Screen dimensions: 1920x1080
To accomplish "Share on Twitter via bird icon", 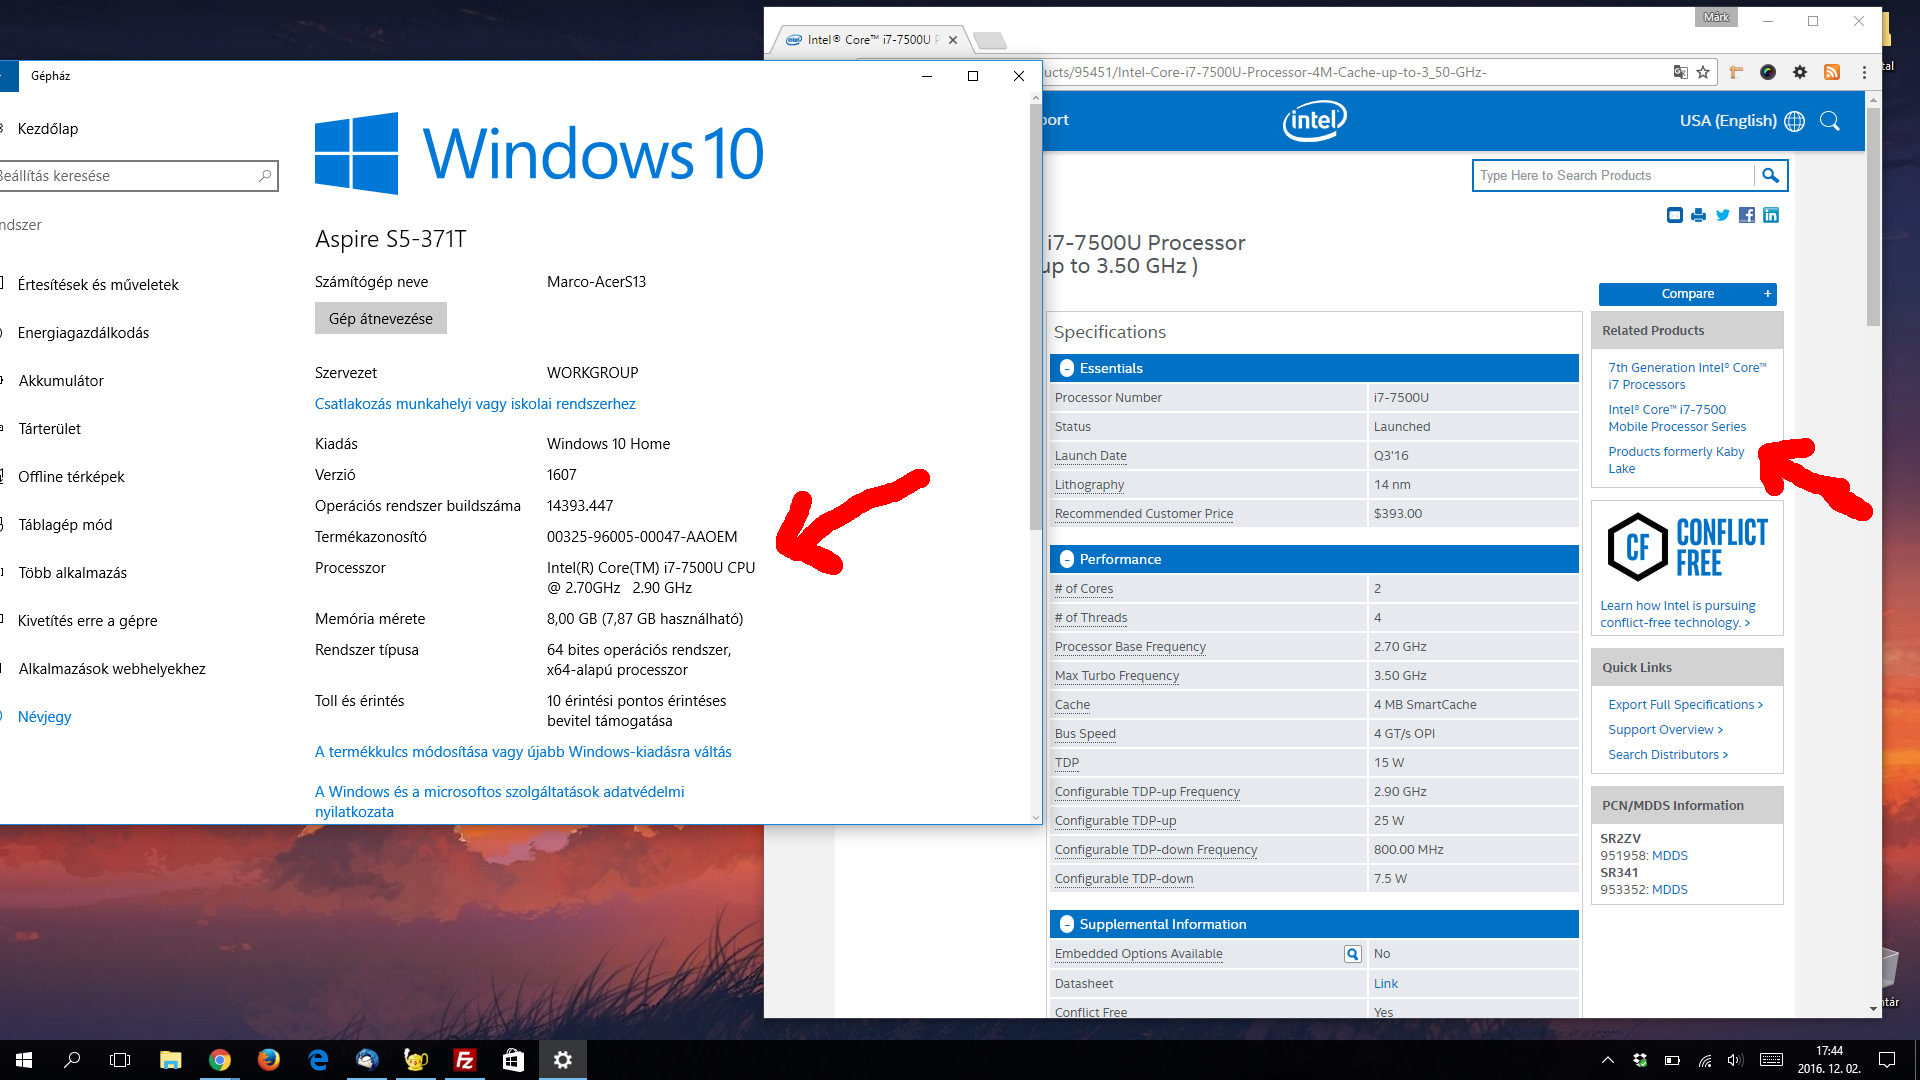I will coord(1722,215).
